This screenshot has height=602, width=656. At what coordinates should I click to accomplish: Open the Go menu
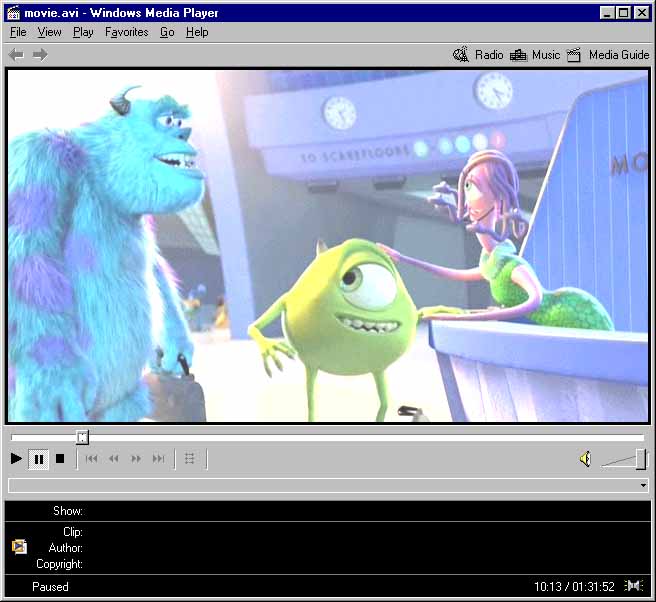[167, 32]
